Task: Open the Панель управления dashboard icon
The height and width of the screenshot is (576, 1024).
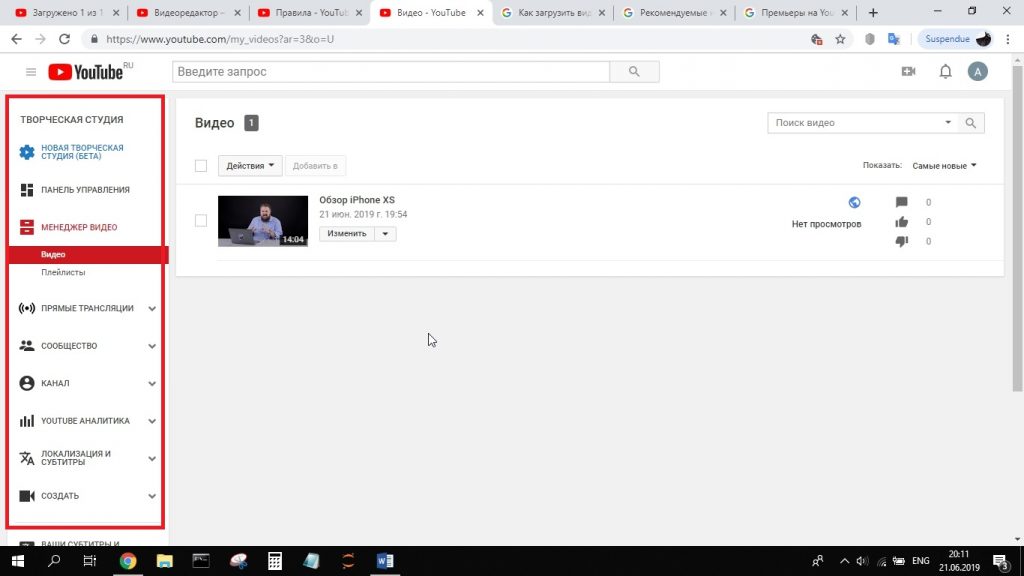Action: 27,190
